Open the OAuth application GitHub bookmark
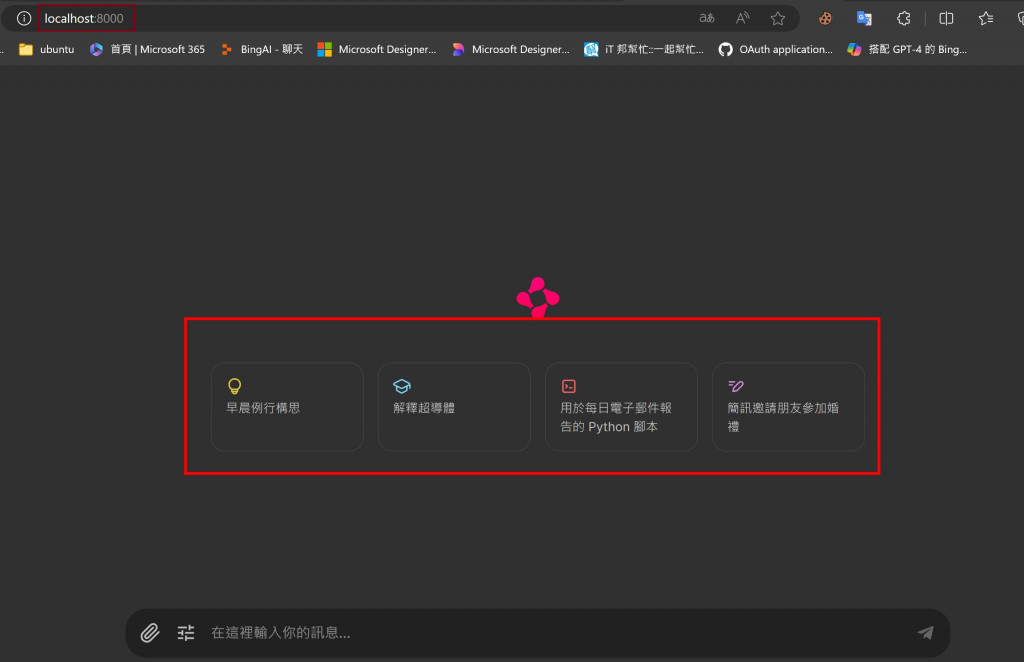The image size is (1024, 662). tap(775, 49)
